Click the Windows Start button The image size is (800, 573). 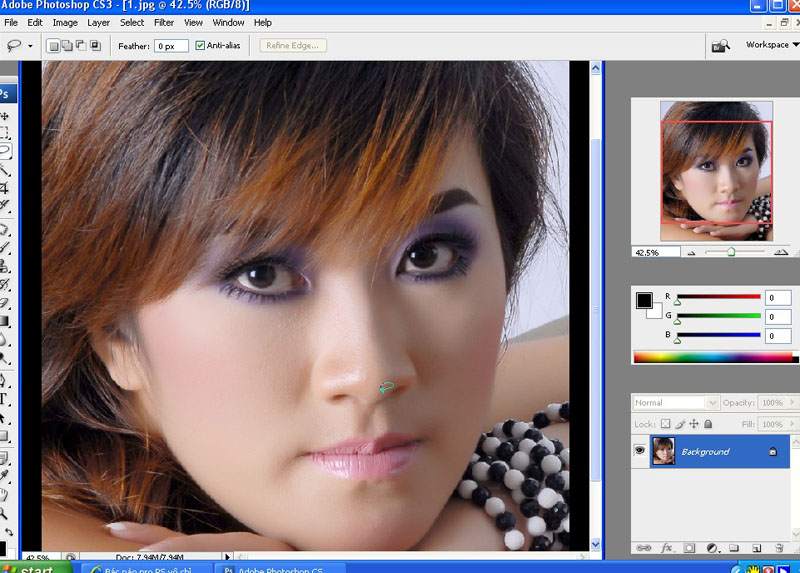pos(35,567)
